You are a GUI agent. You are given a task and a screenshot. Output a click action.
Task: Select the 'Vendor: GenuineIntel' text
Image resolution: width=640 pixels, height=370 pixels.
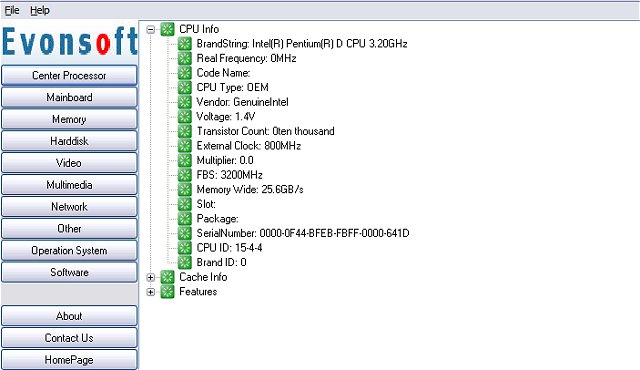242,102
